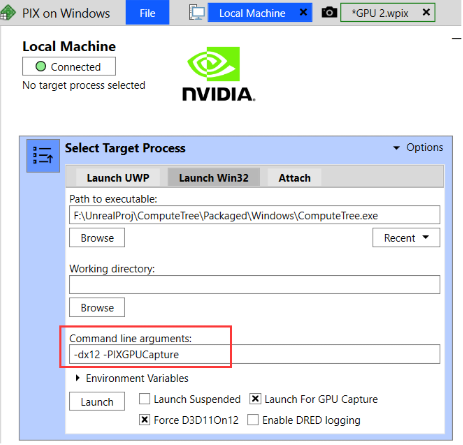Open the Recent executables dropdown

(406, 238)
